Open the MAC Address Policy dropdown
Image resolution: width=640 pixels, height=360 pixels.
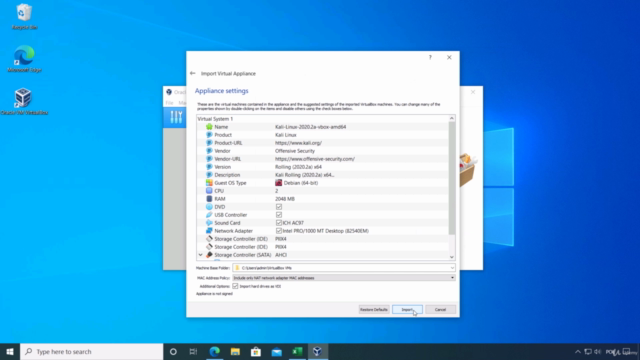(343, 278)
